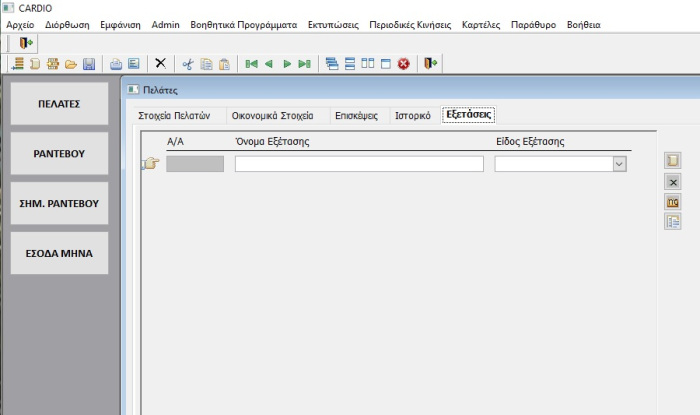This screenshot has width=700, height=415.
Task: Go to the first record with green arrow
Action: tap(252, 64)
